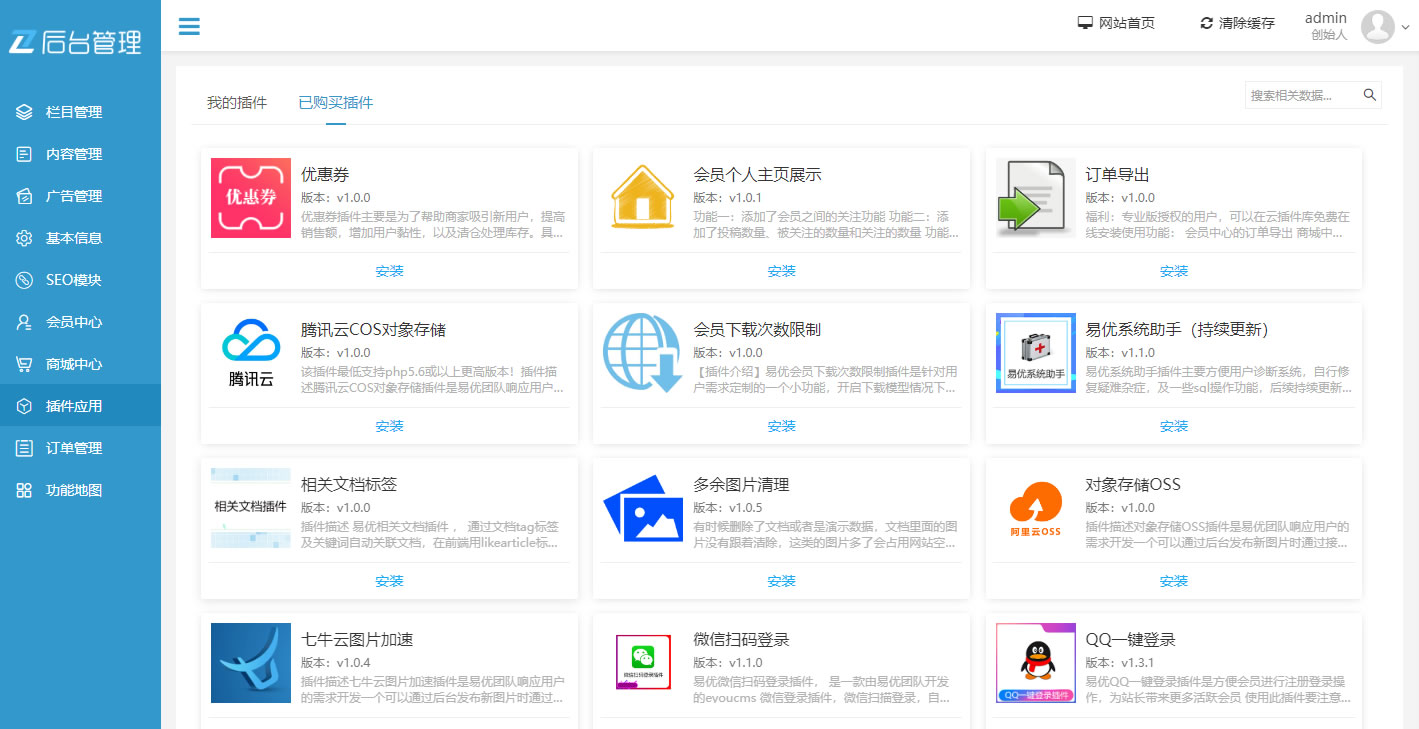Click the 相关文档标签 plugin thumbnail

click(x=251, y=508)
